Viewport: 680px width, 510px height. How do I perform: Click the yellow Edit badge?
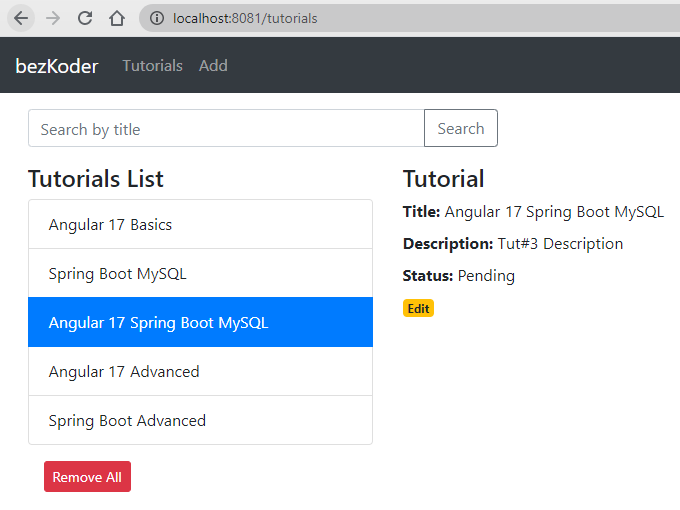(x=418, y=308)
